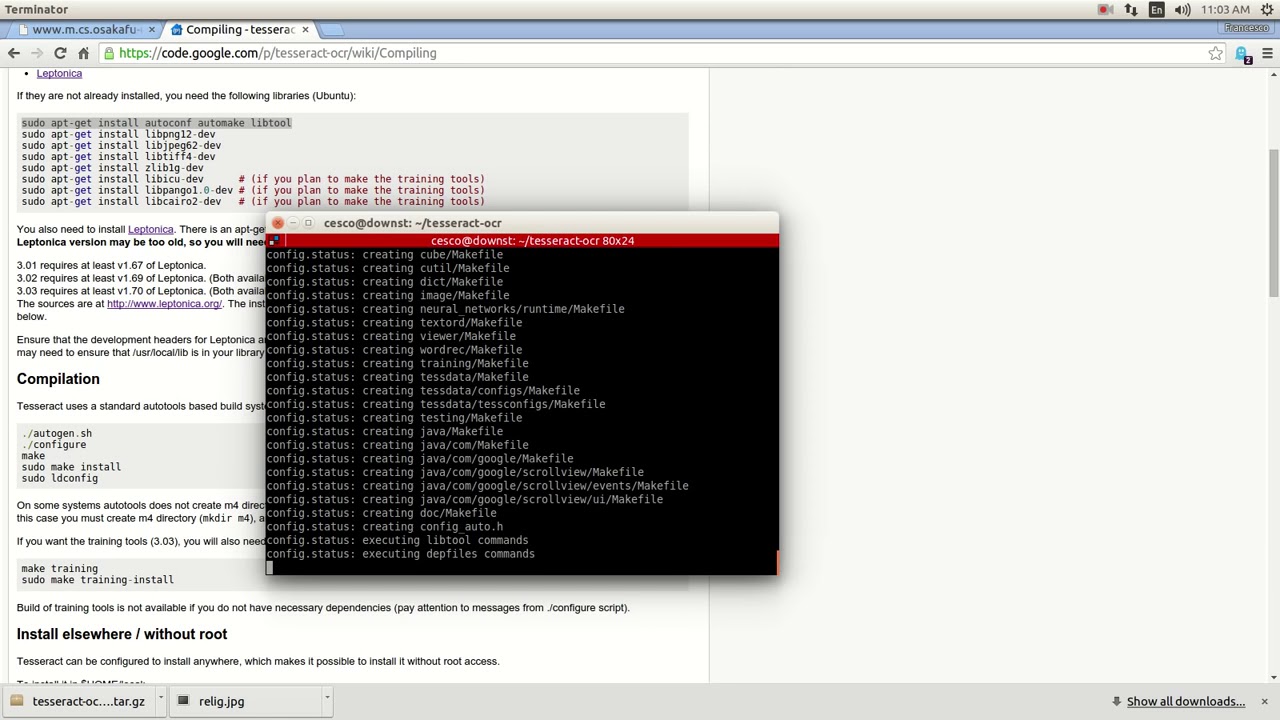
Task: Click terminal line 'creating cube/Makefile'
Action: point(385,255)
